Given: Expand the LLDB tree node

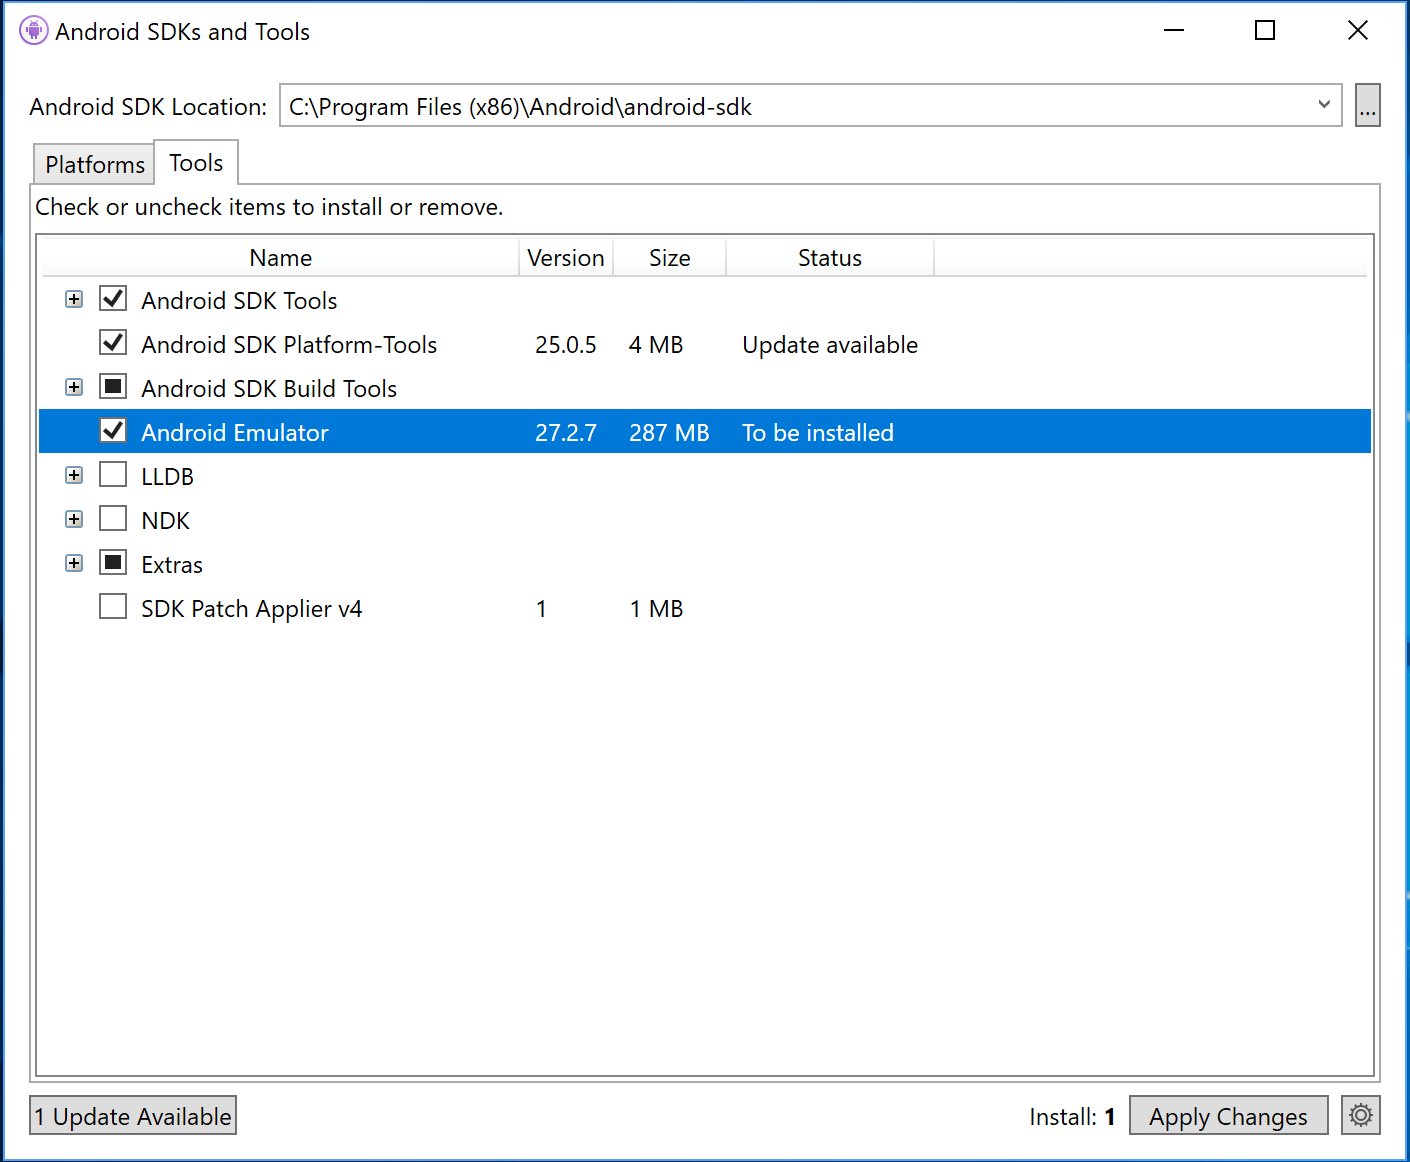Looking at the screenshot, I should (73, 474).
